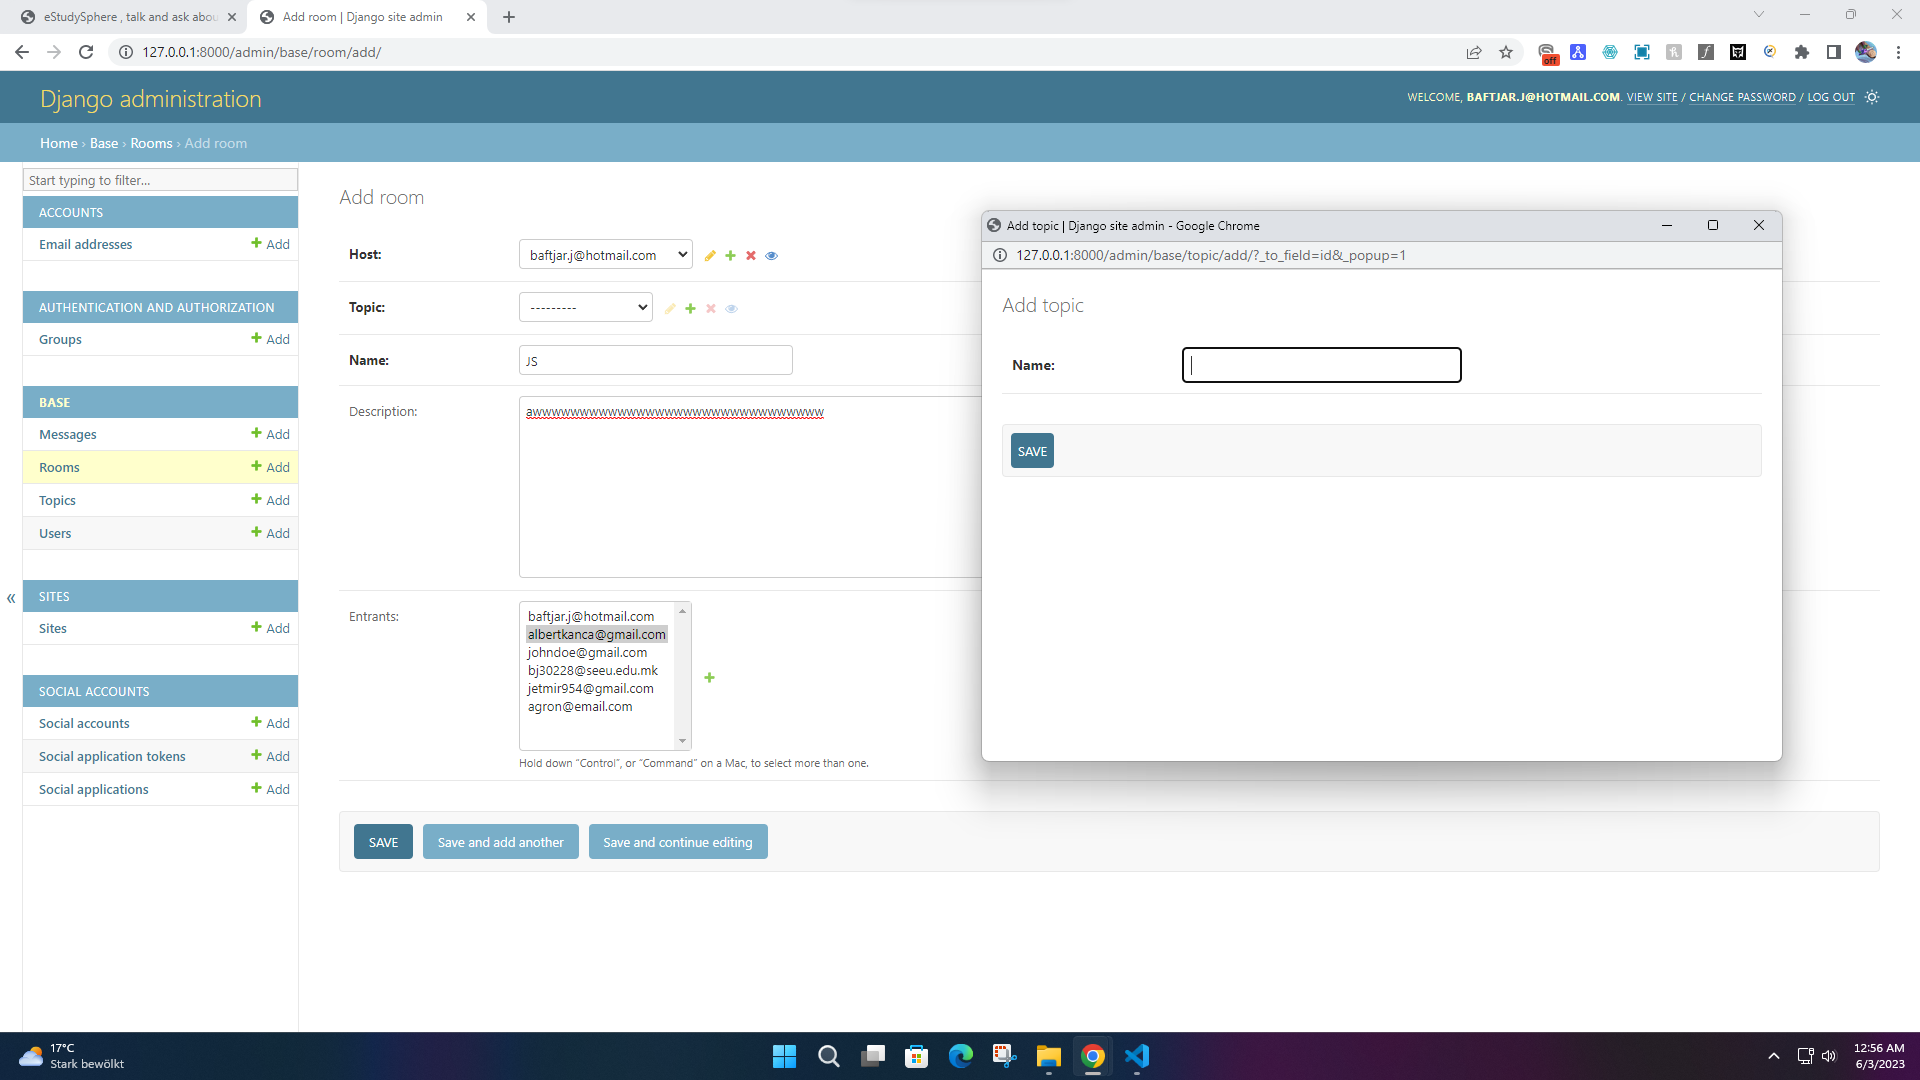Click main page SAVE button

click(382, 841)
